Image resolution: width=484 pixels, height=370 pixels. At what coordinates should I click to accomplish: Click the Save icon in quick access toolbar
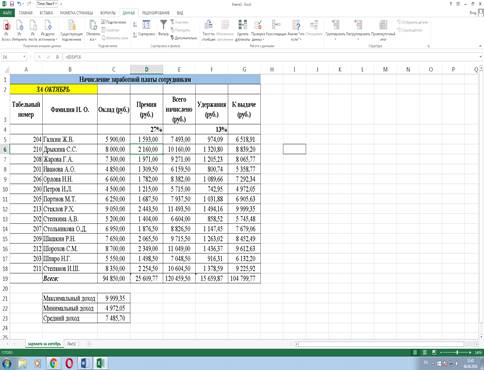[x=12, y=4]
